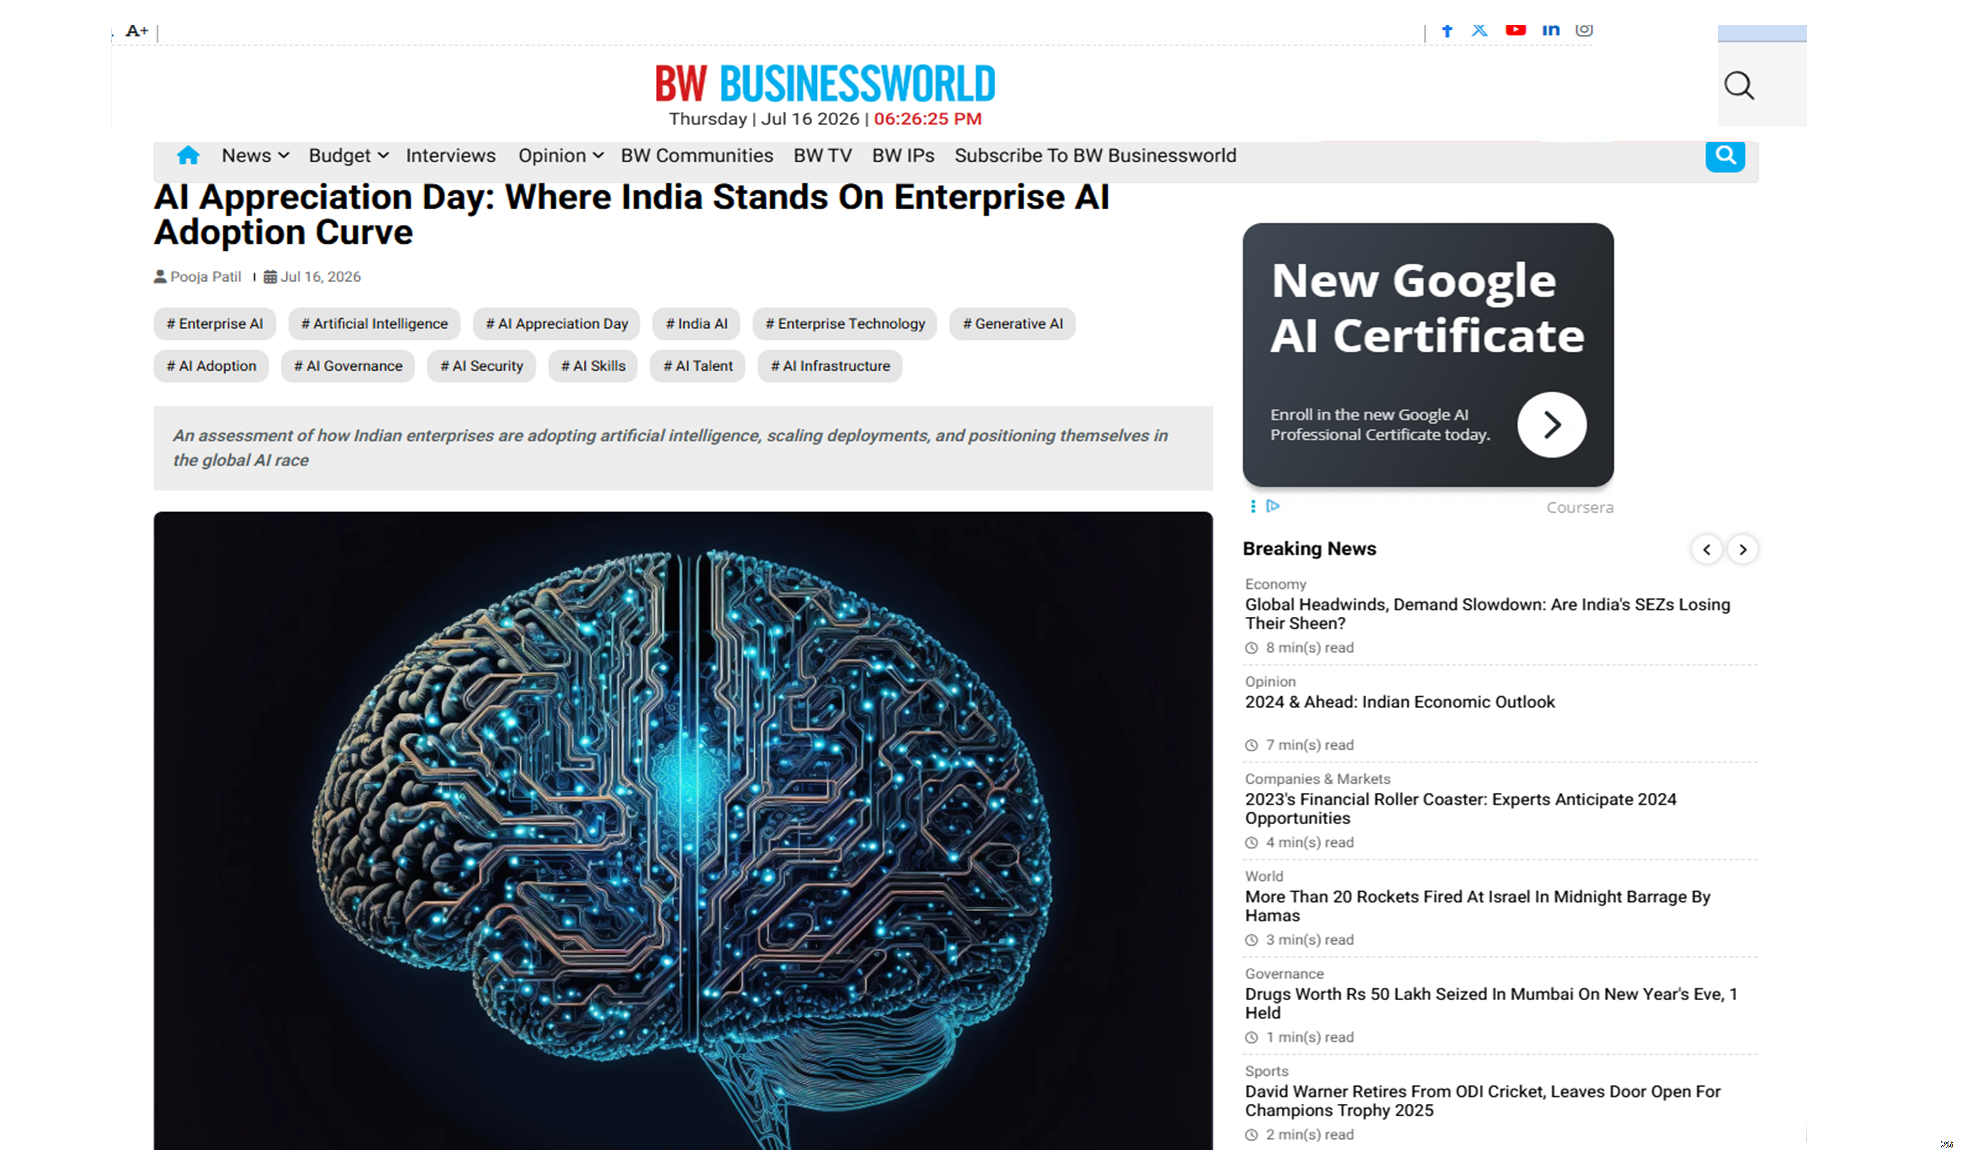1976x1151 pixels.
Task: Select the AI Security tag
Action: tap(482, 366)
